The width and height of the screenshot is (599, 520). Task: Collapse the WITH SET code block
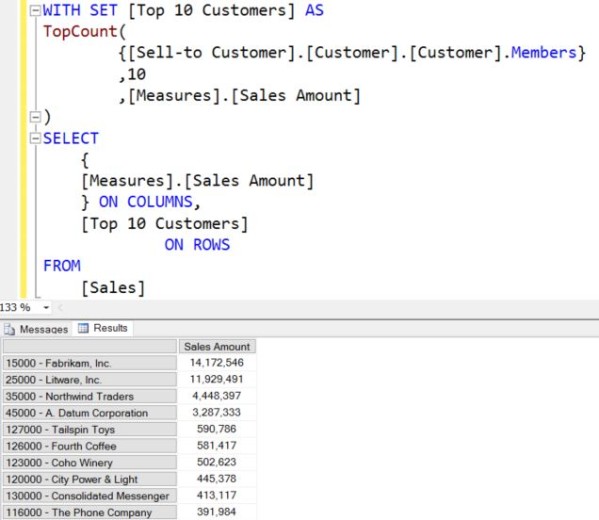point(35,10)
